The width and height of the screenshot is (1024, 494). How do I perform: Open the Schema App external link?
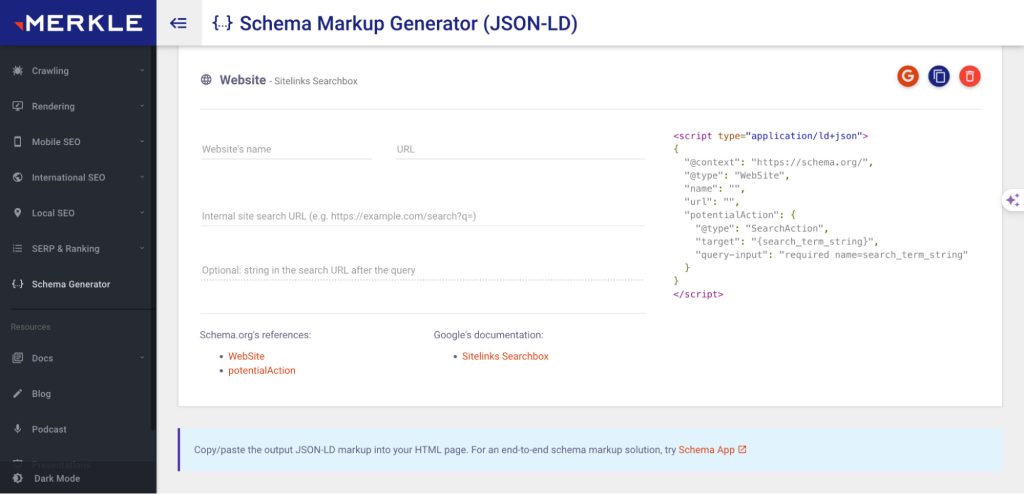(x=712, y=450)
